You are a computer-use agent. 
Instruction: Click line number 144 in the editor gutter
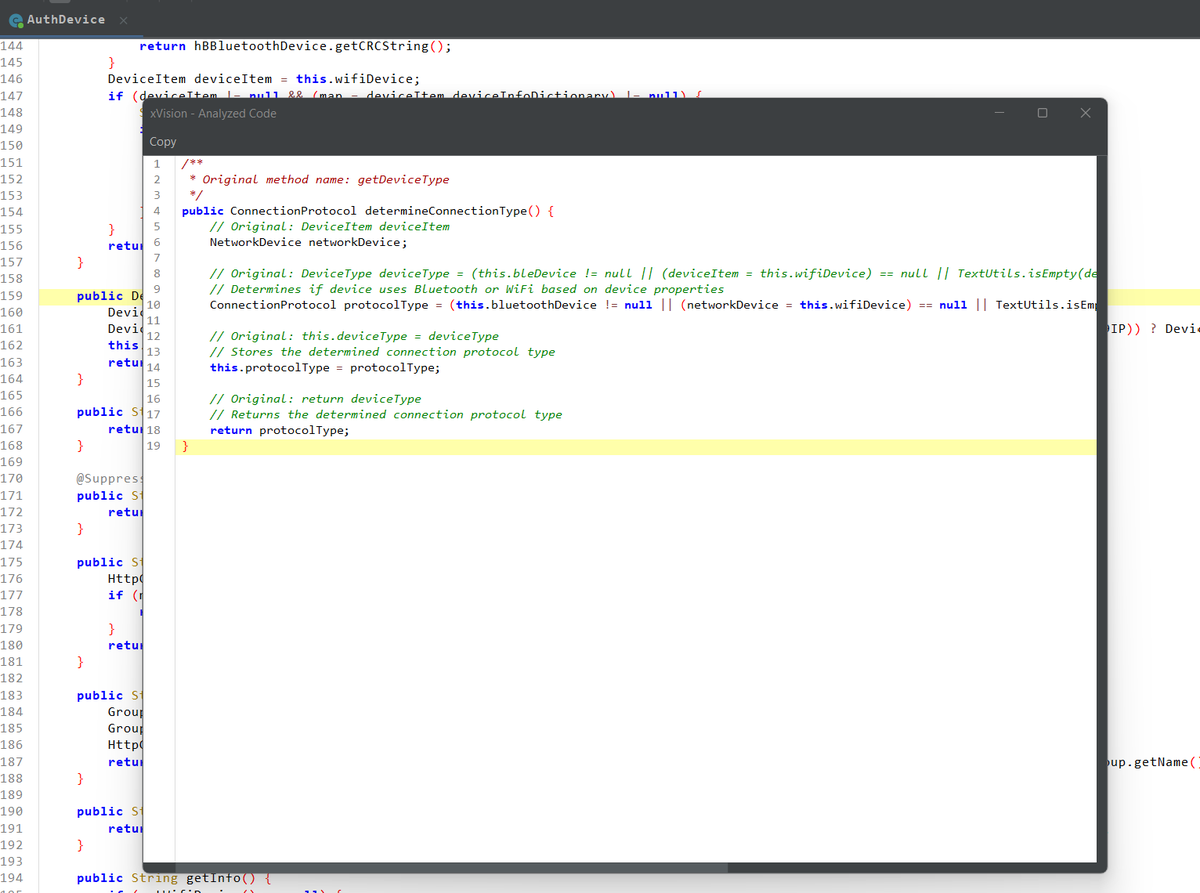coord(12,45)
